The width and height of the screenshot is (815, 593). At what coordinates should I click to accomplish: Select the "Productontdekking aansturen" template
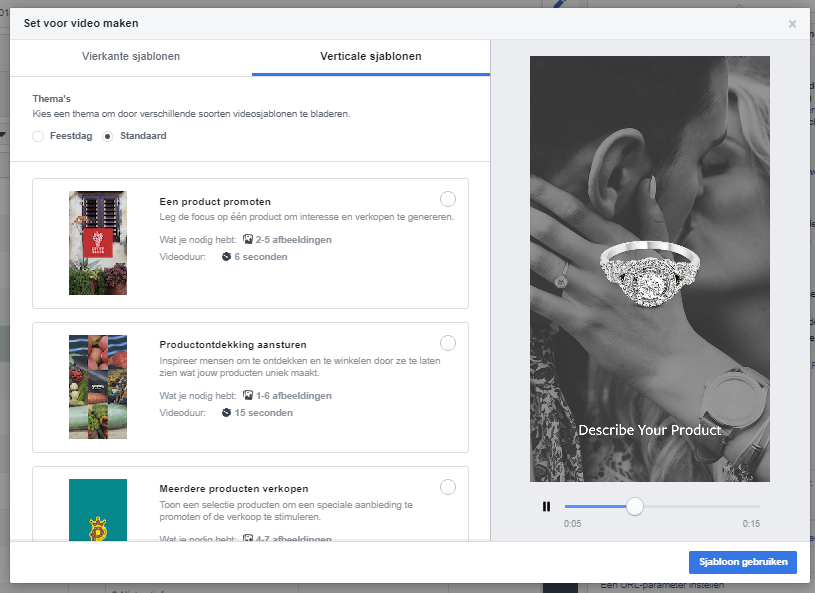(x=447, y=342)
